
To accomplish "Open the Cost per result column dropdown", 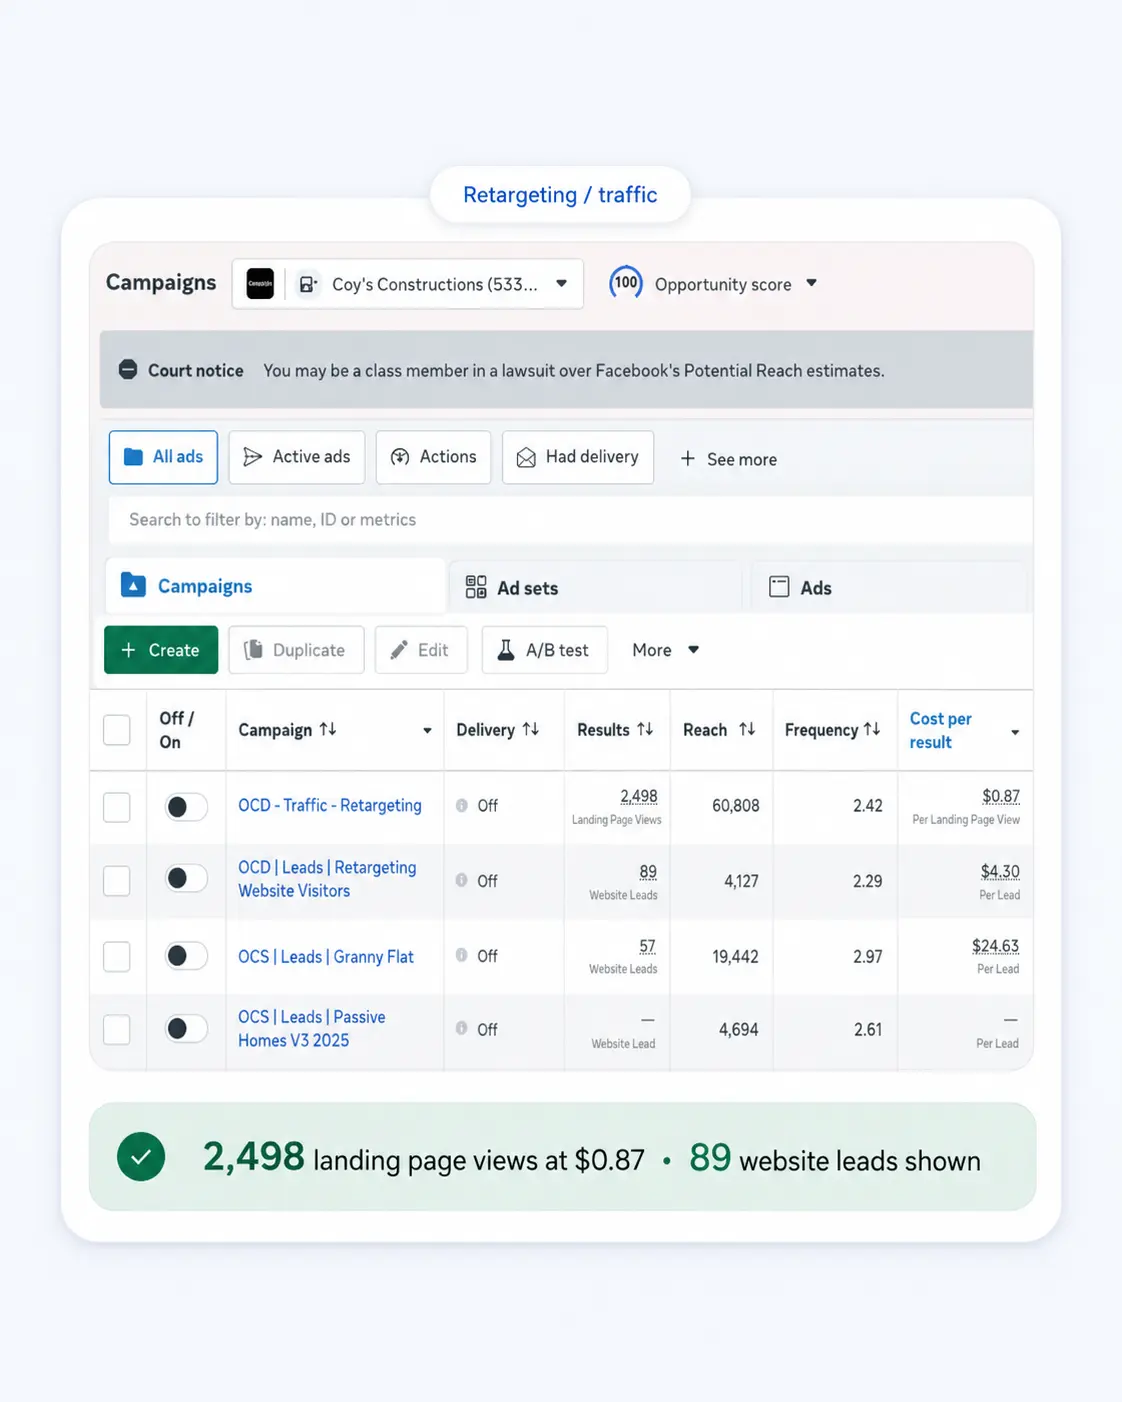I will coord(1015,732).
